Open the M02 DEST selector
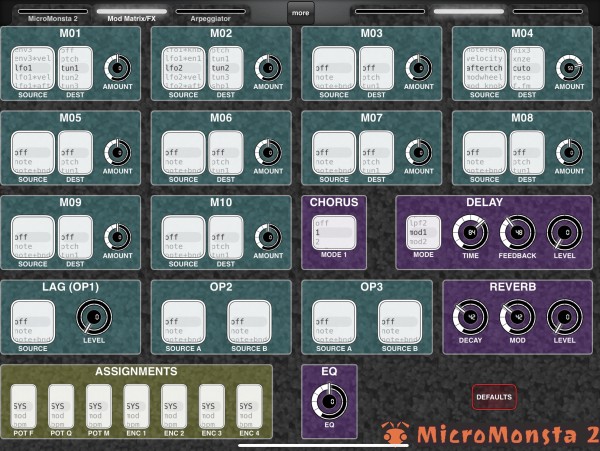600x451 pixels. 226,68
